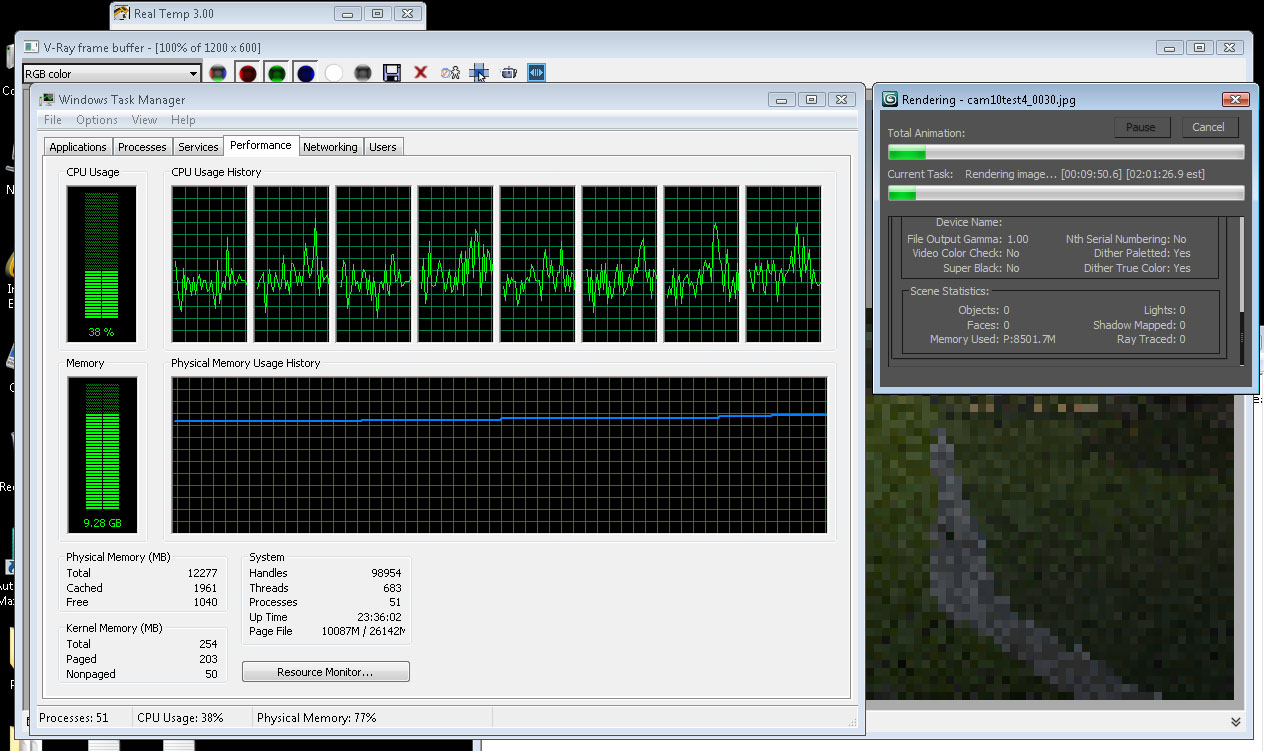This screenshot has width=1264, height=751.
Task: View the red channel in V-Ray buffer
Action: click(x=247, y=73)
